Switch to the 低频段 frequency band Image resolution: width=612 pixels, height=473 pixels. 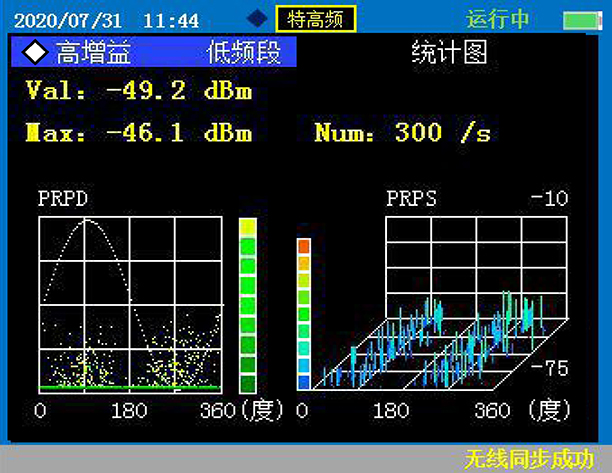tap(243, 53)
